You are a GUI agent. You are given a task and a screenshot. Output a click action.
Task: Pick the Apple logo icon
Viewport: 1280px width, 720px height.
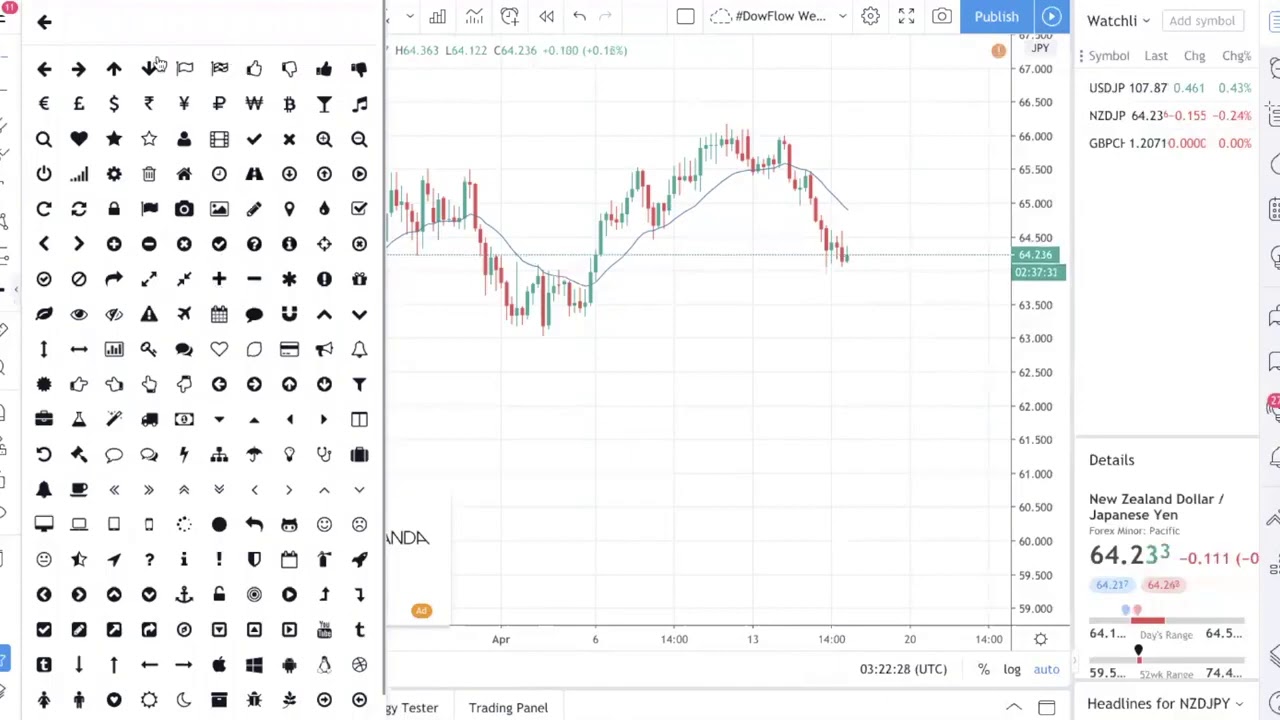tap(219, 664)
